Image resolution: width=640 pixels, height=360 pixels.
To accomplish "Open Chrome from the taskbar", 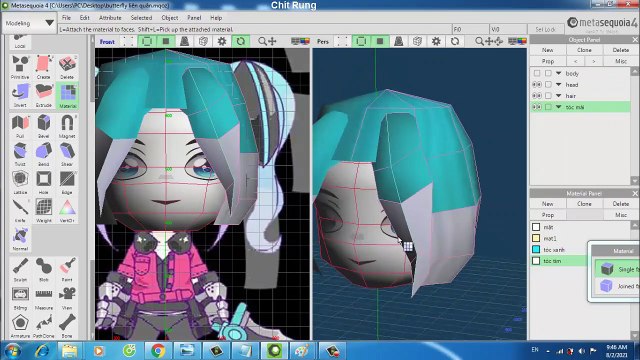I will click(158, 351).
